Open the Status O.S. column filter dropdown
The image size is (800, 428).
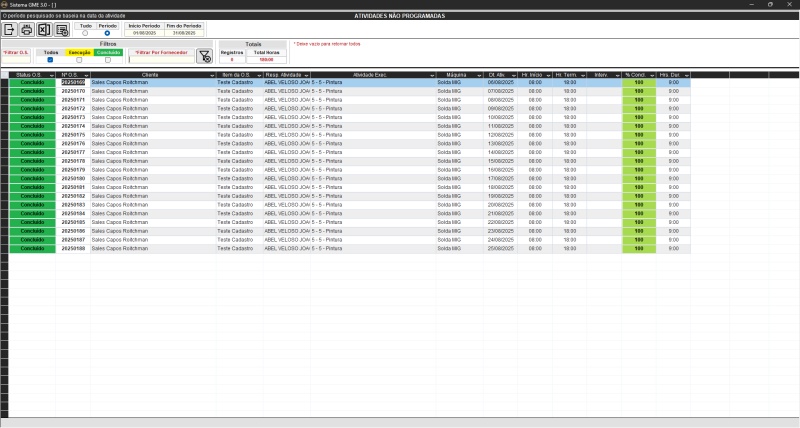tap(50, 75)
